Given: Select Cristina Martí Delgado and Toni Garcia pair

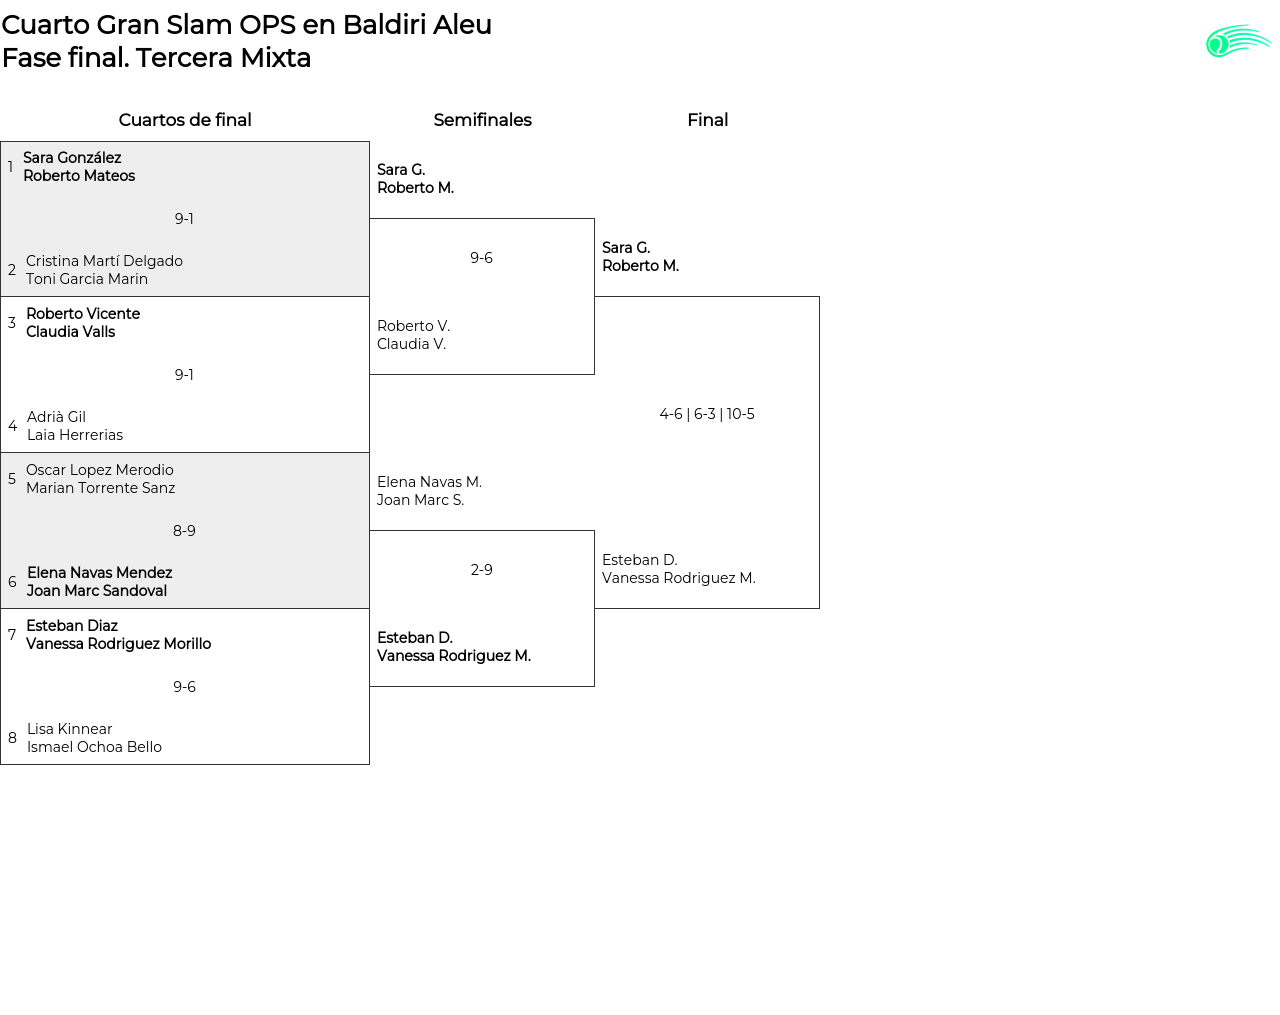Looking at the screenshot, I should click(x=104, y=270).
